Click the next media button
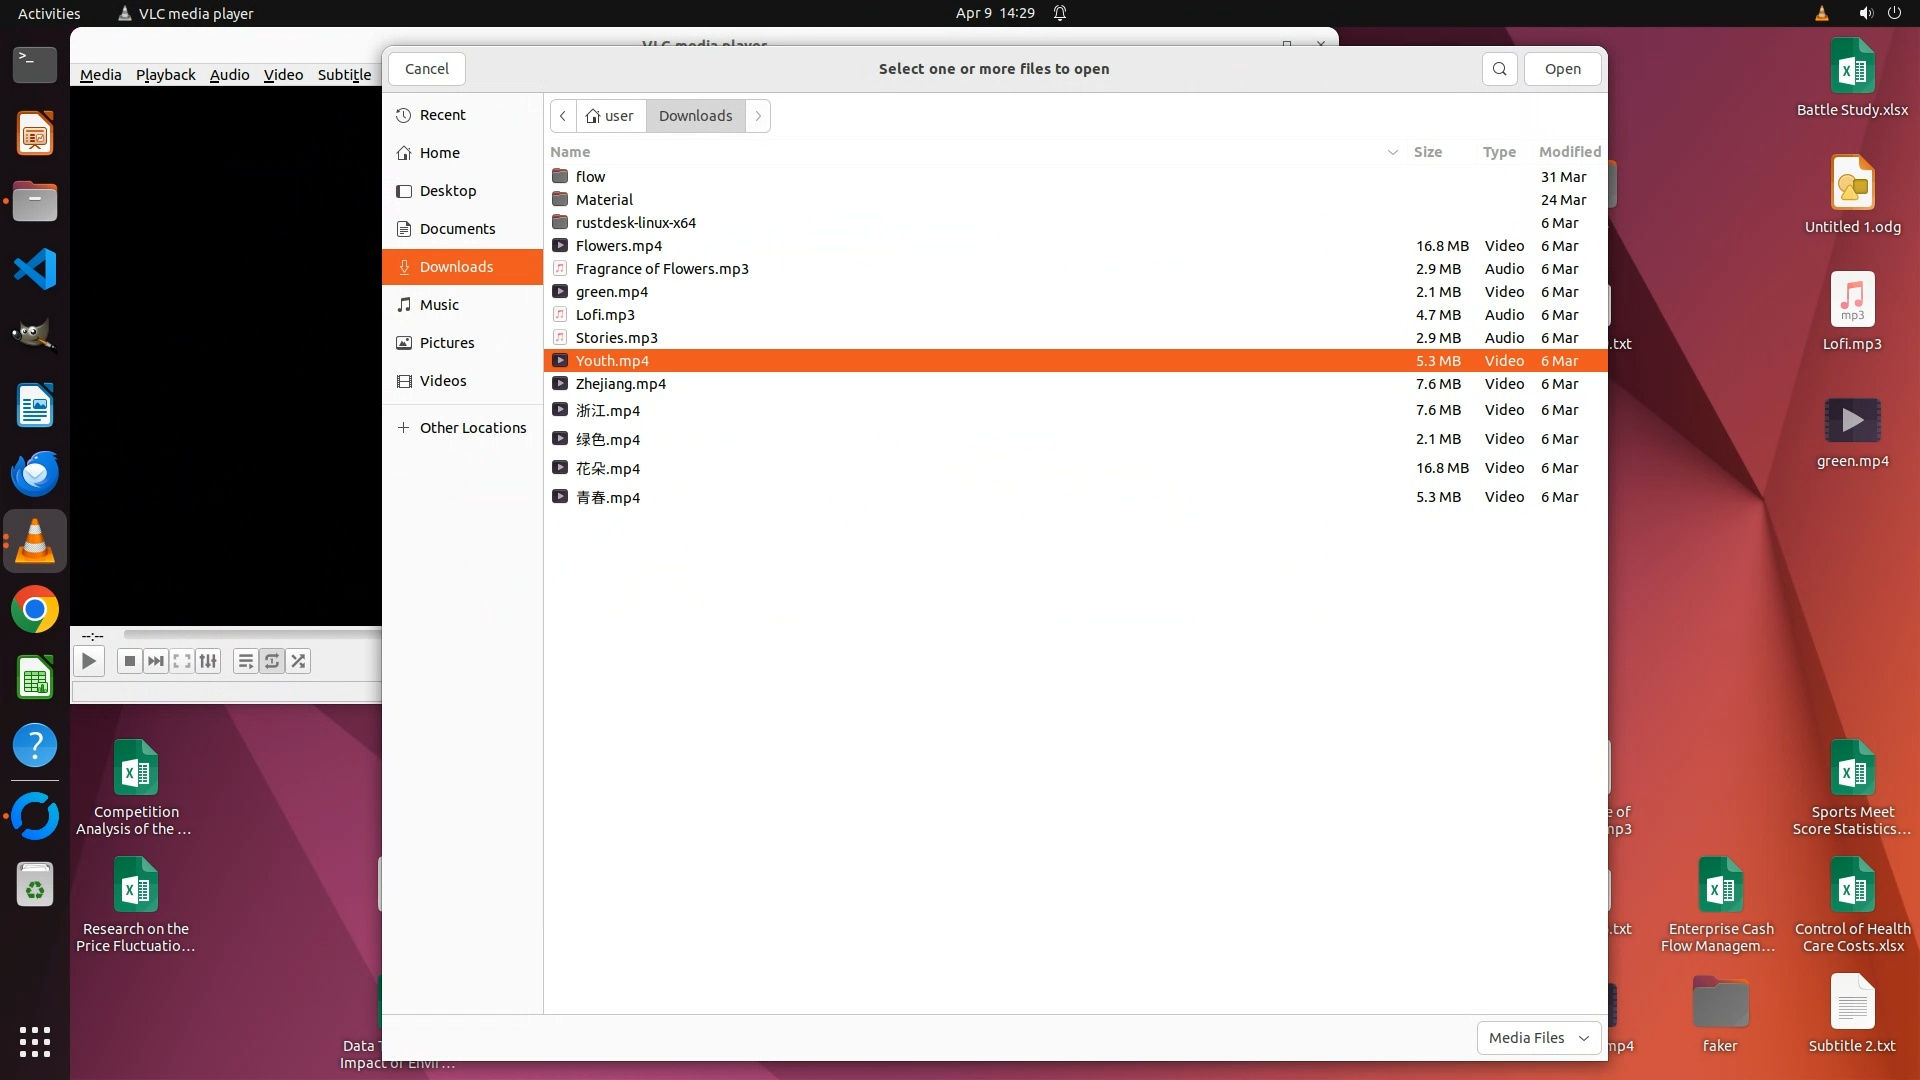The height and width of the screenshot is (1080, 1920). point(155,661)
